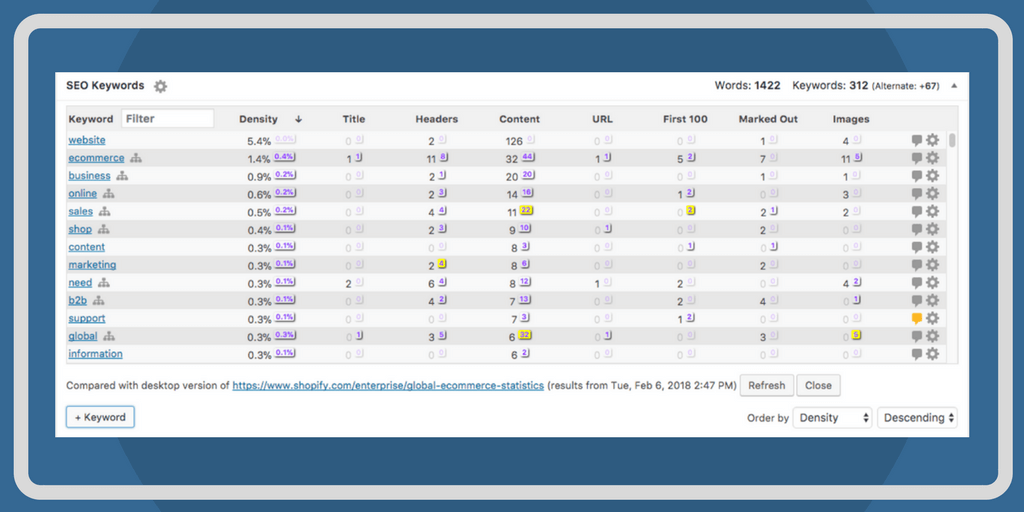The width and height of the screenshot is (1024, 512).
Task: Click hierarchy icon next to sales keyword
Action: click(105, 212)
